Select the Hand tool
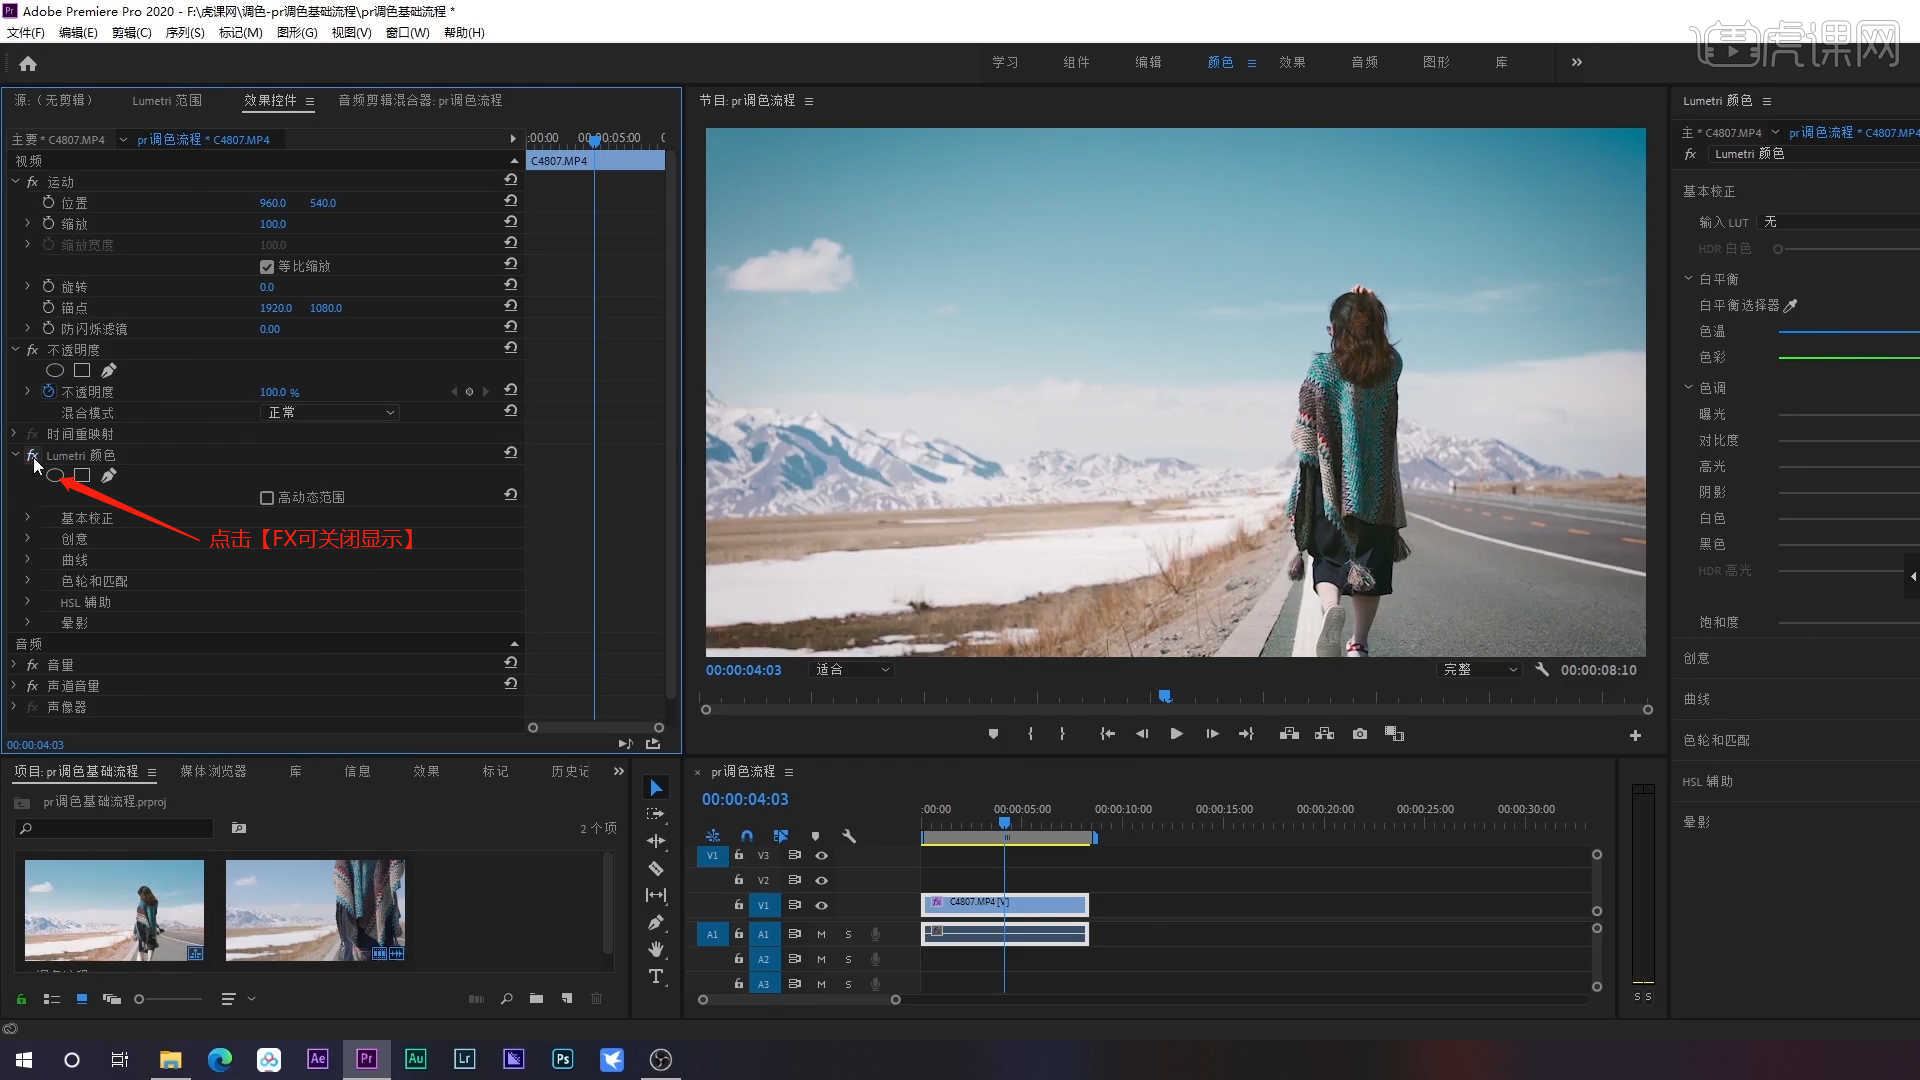 656,949
